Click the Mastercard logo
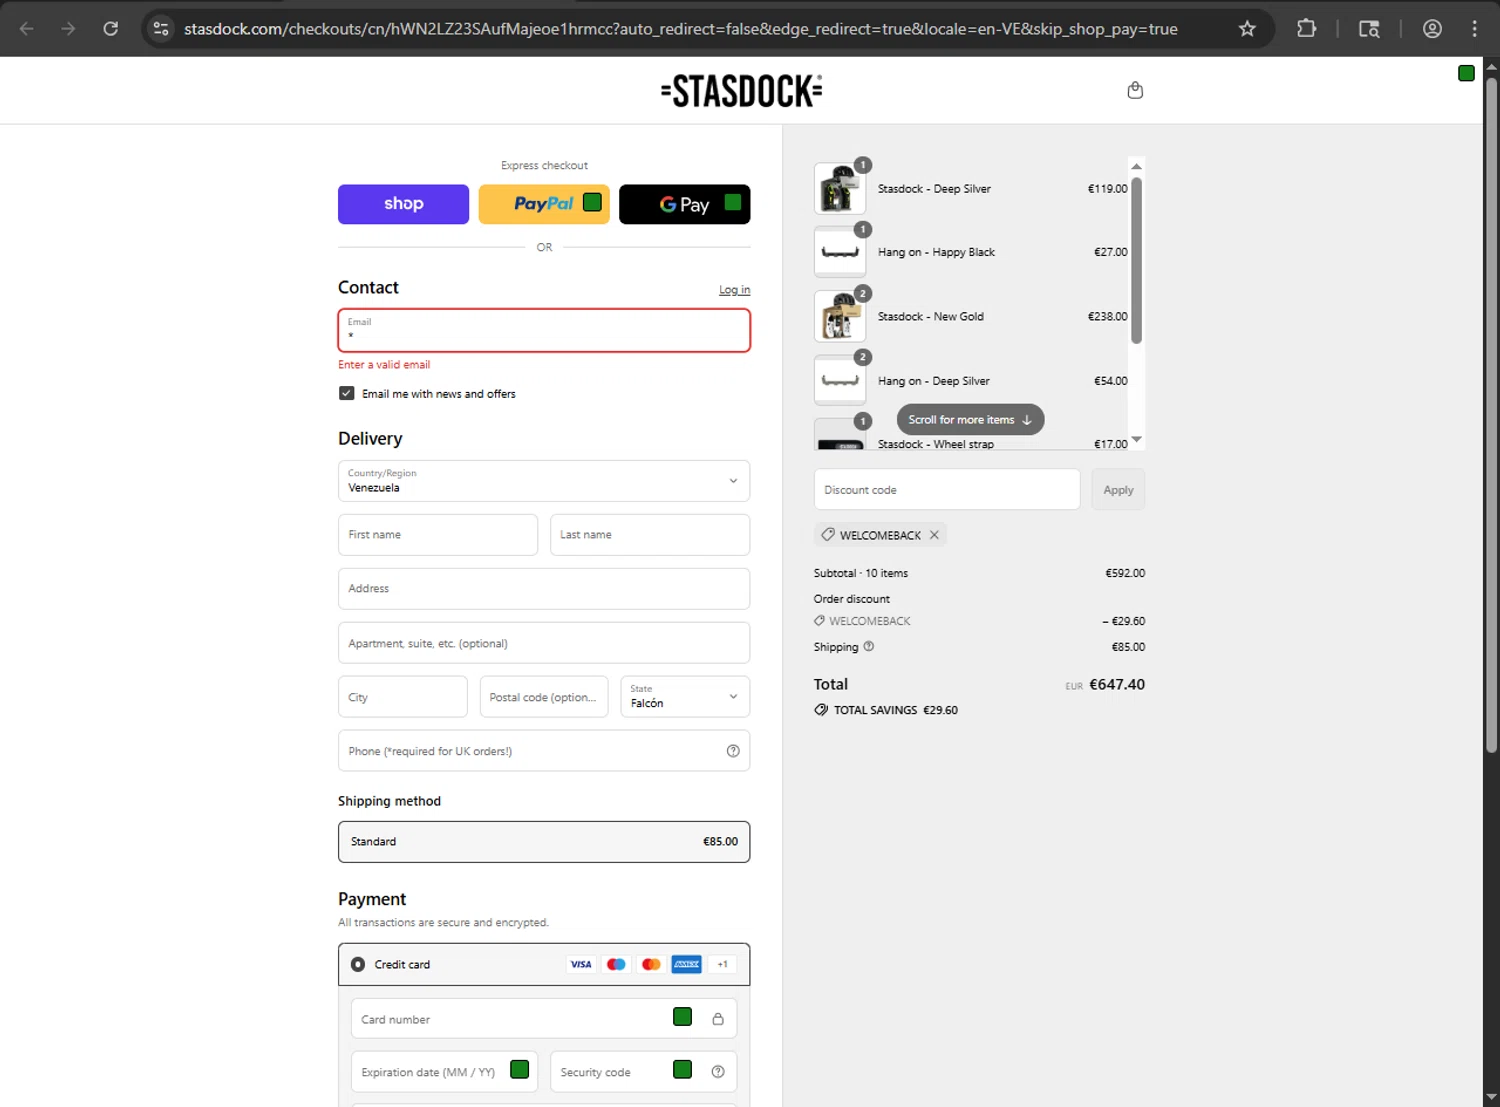The image size is (1500, 1107). [x=651, y=964]
